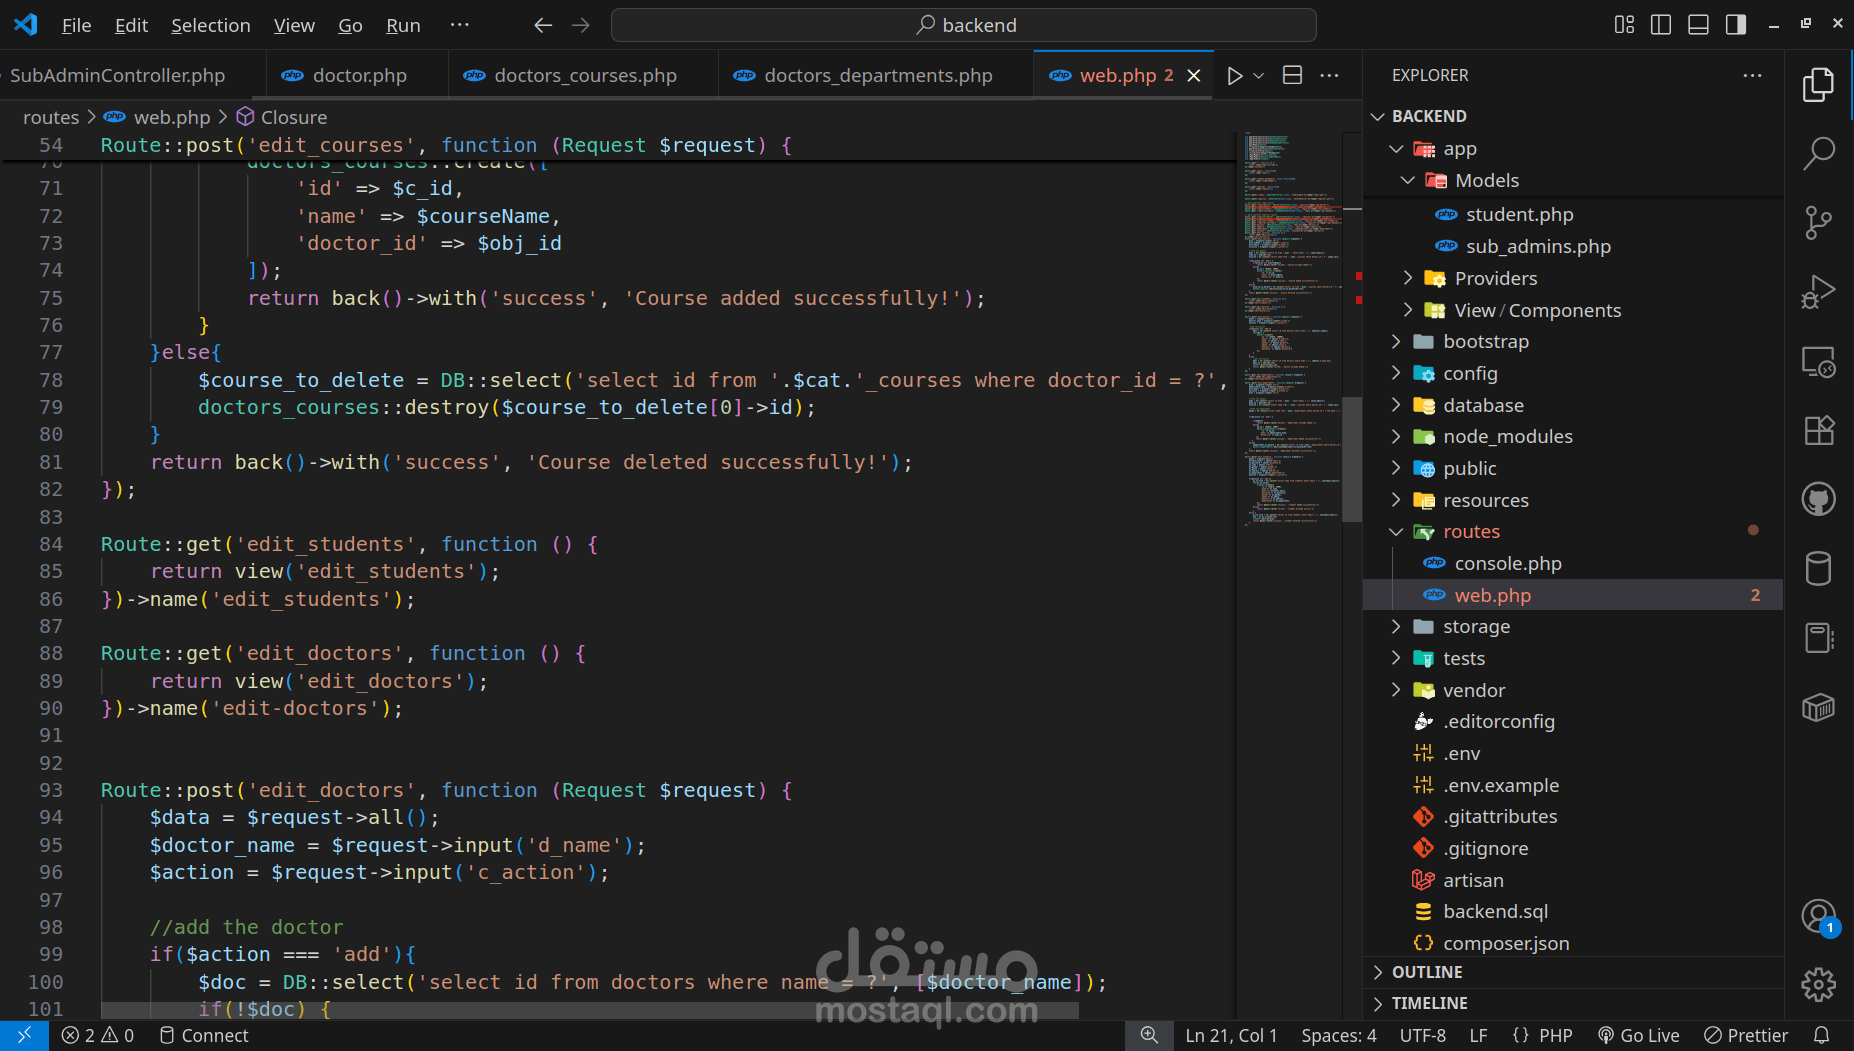Collapse the app folder
The height and width of the screenshot is (1051, 1854).
click(1396, 149)
